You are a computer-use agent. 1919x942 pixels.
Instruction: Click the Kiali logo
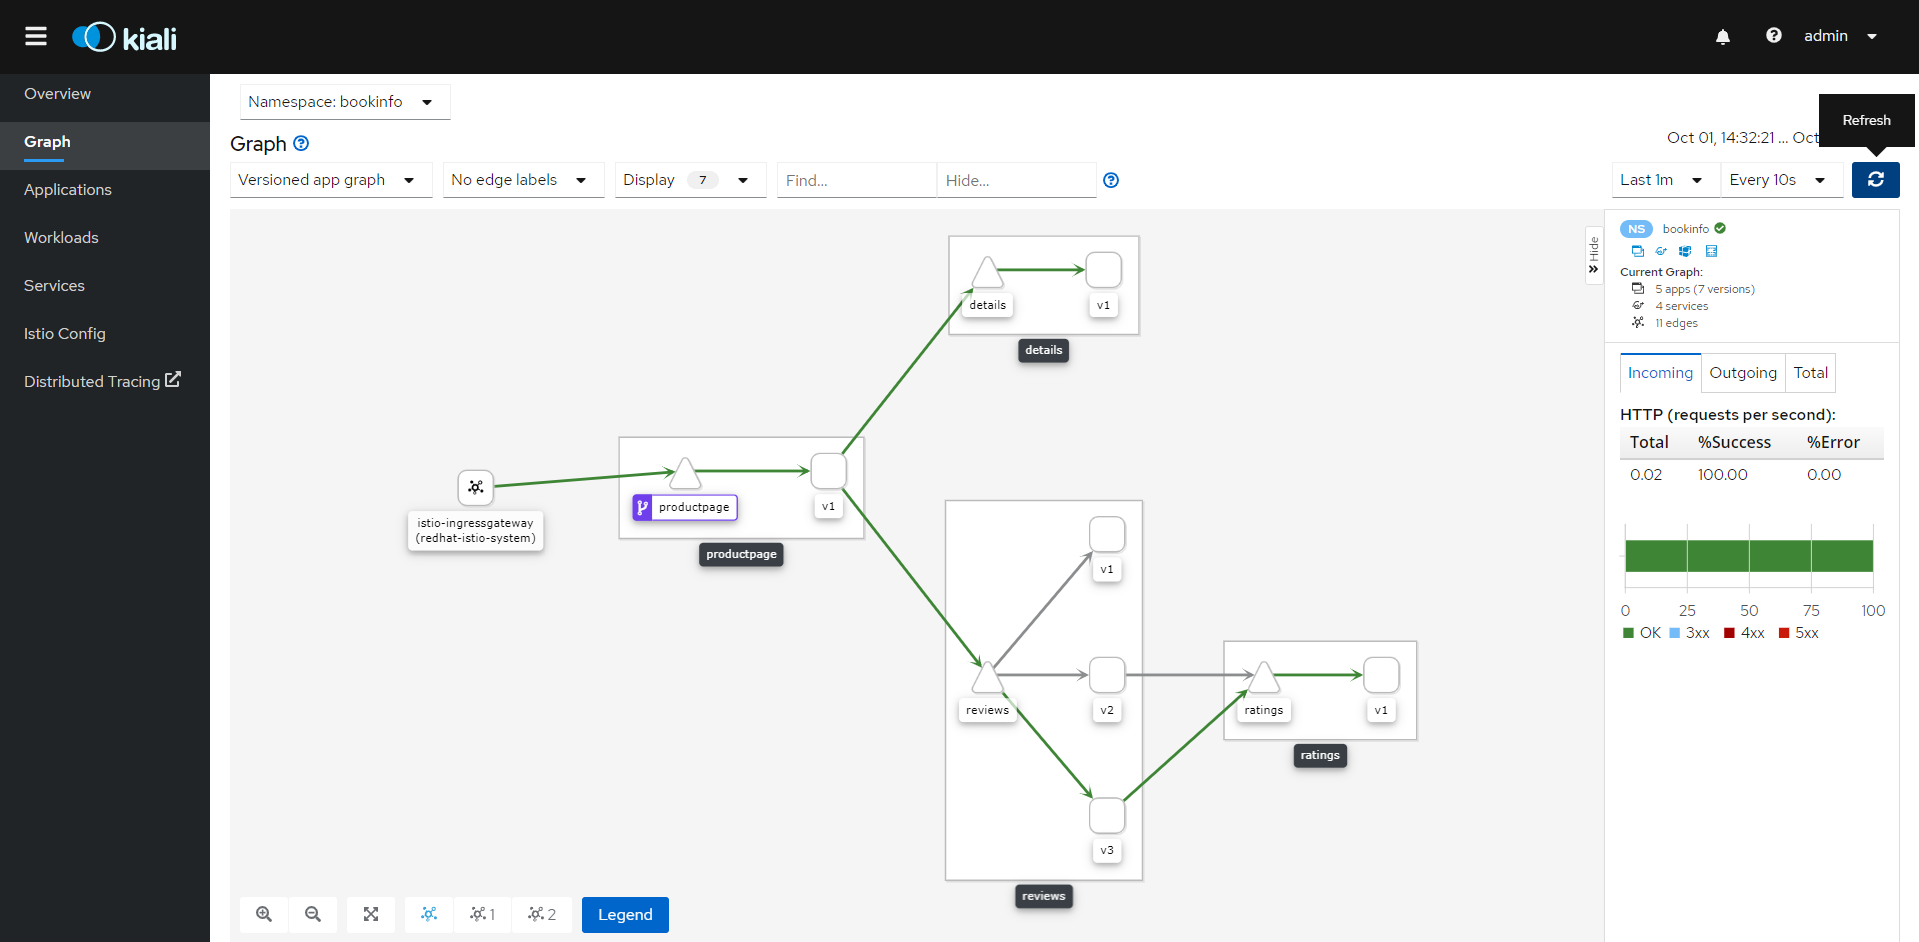coord(124,38)
